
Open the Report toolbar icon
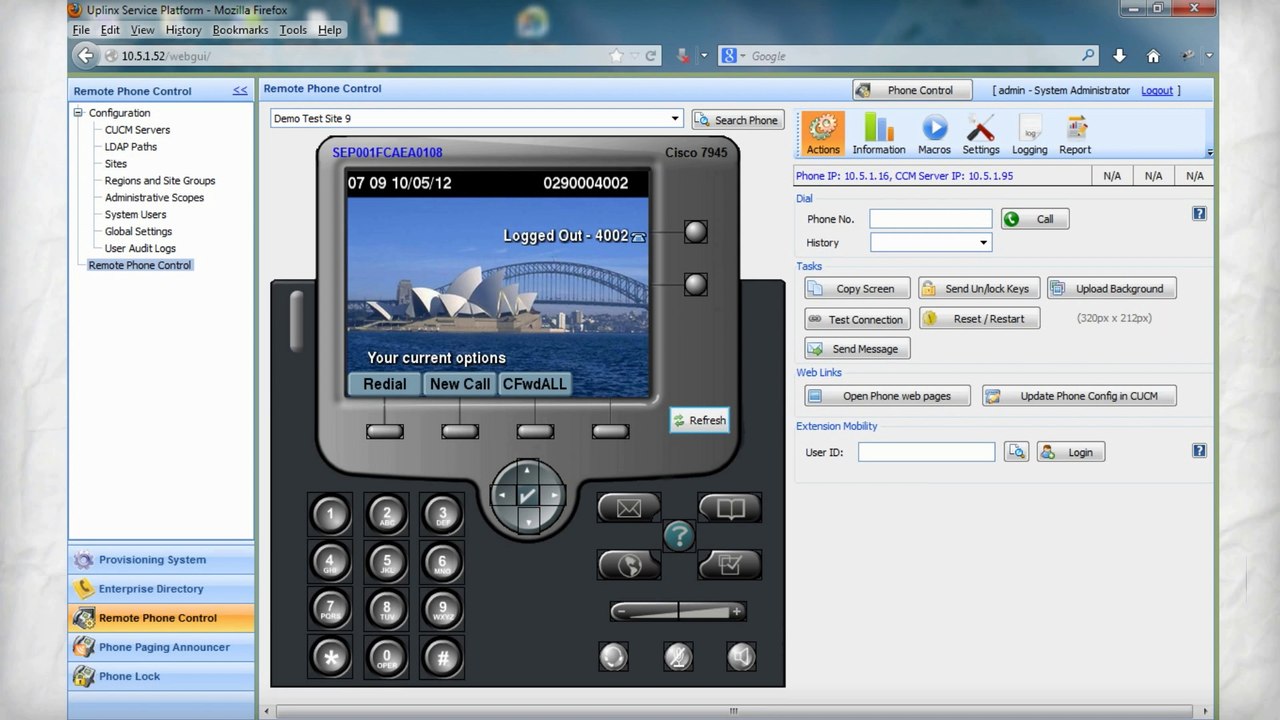click(x=1076, y=134)
